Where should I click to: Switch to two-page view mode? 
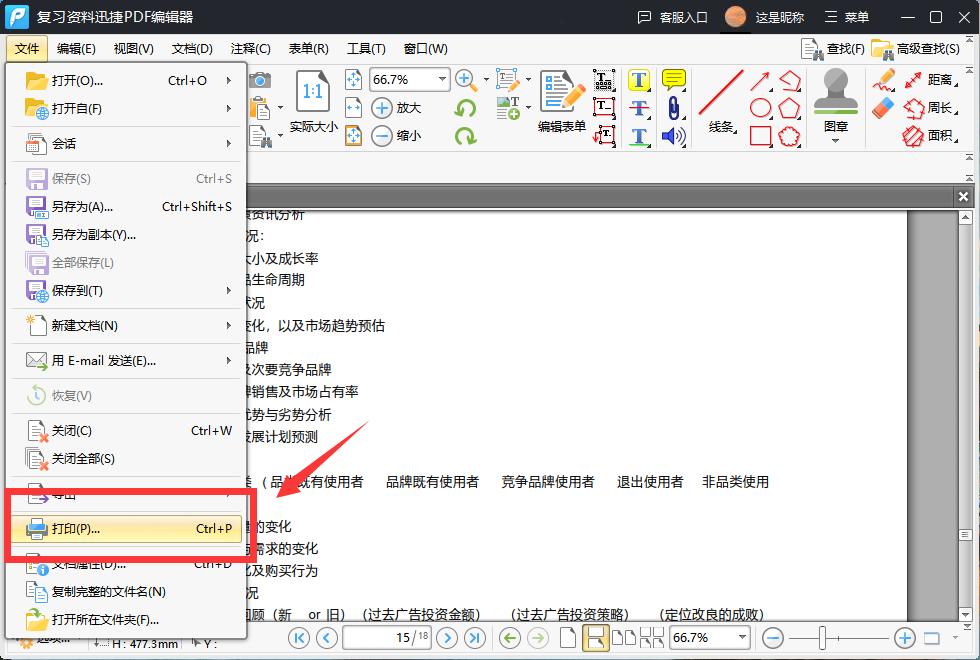[624, 637]
